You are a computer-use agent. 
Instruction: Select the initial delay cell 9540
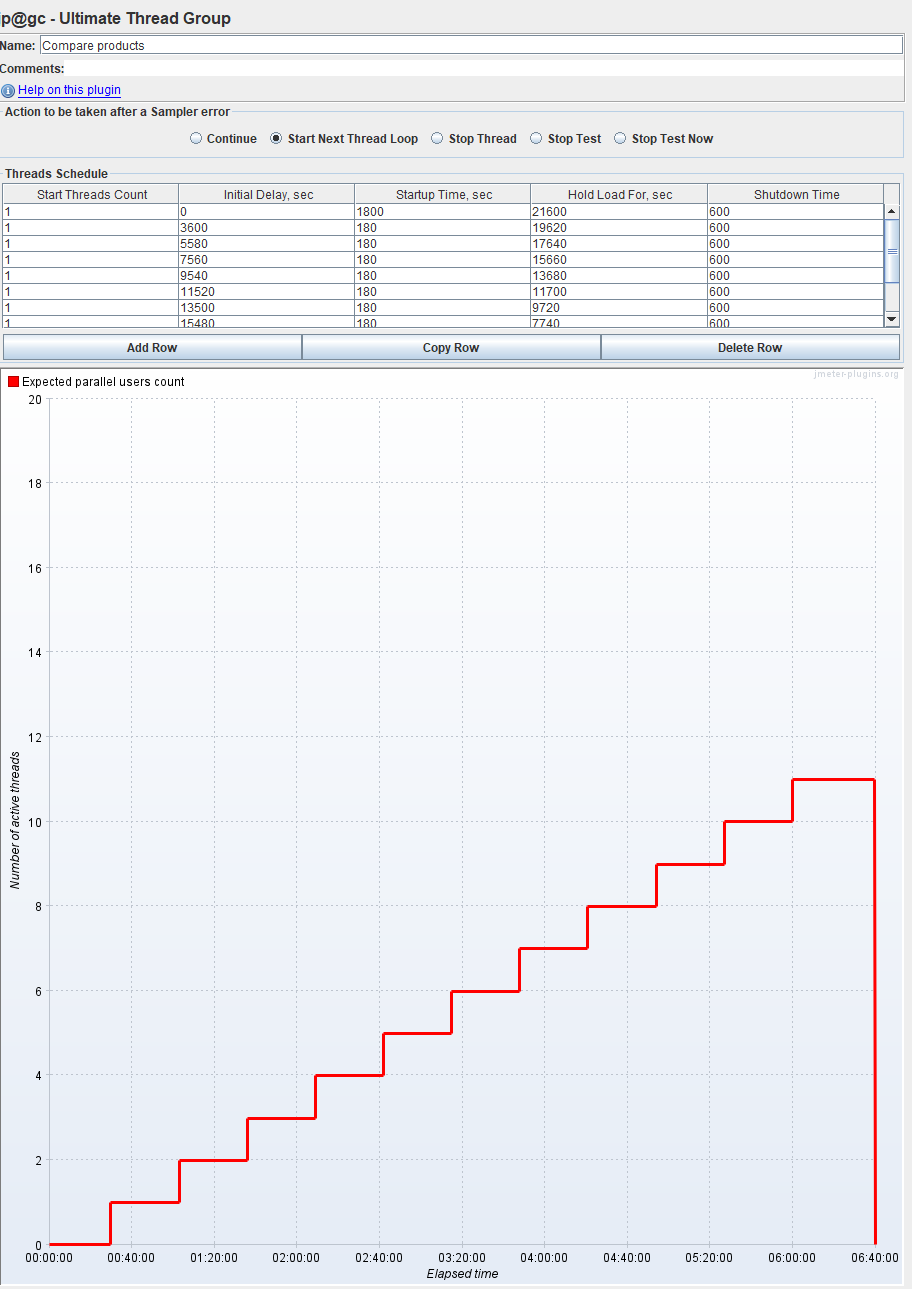267,276
